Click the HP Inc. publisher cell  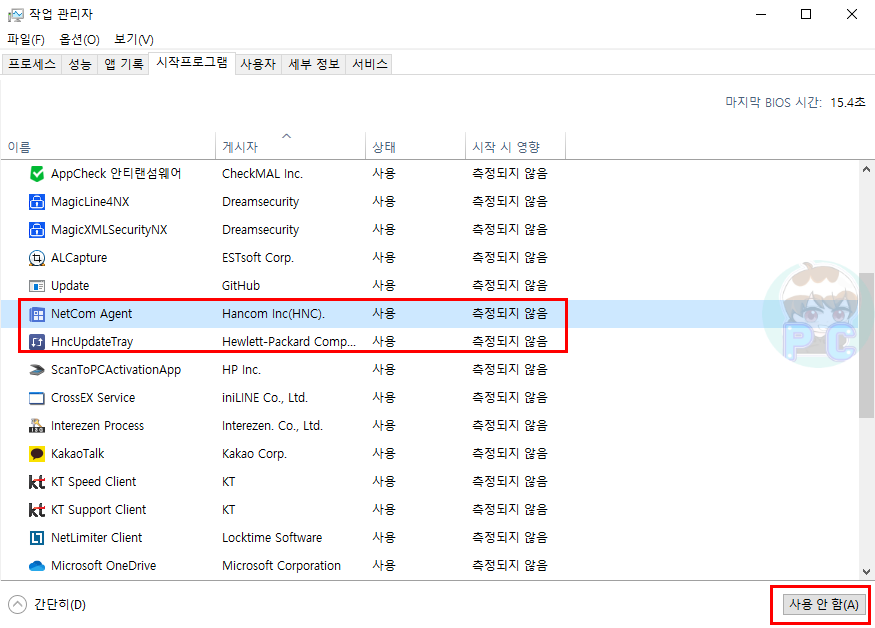241,370
